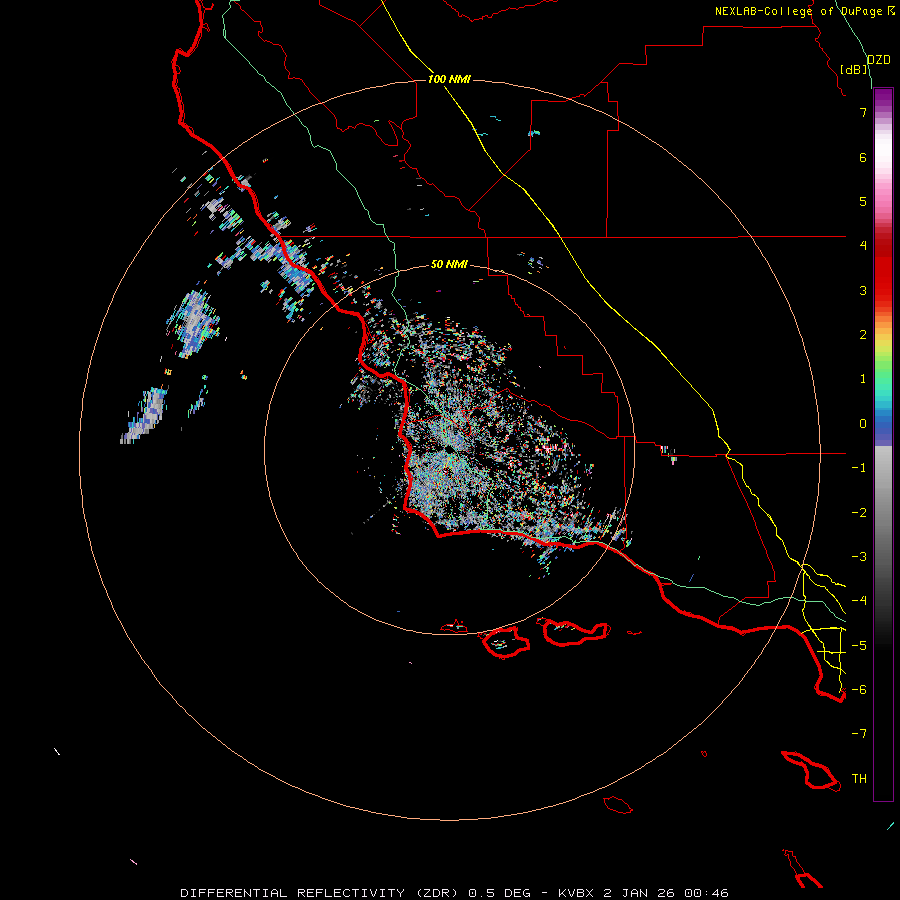The width and height of the screenshot is (900, 900).
Task: Click the purple top of the ZDR color bar
Action: tap(883, 98)
